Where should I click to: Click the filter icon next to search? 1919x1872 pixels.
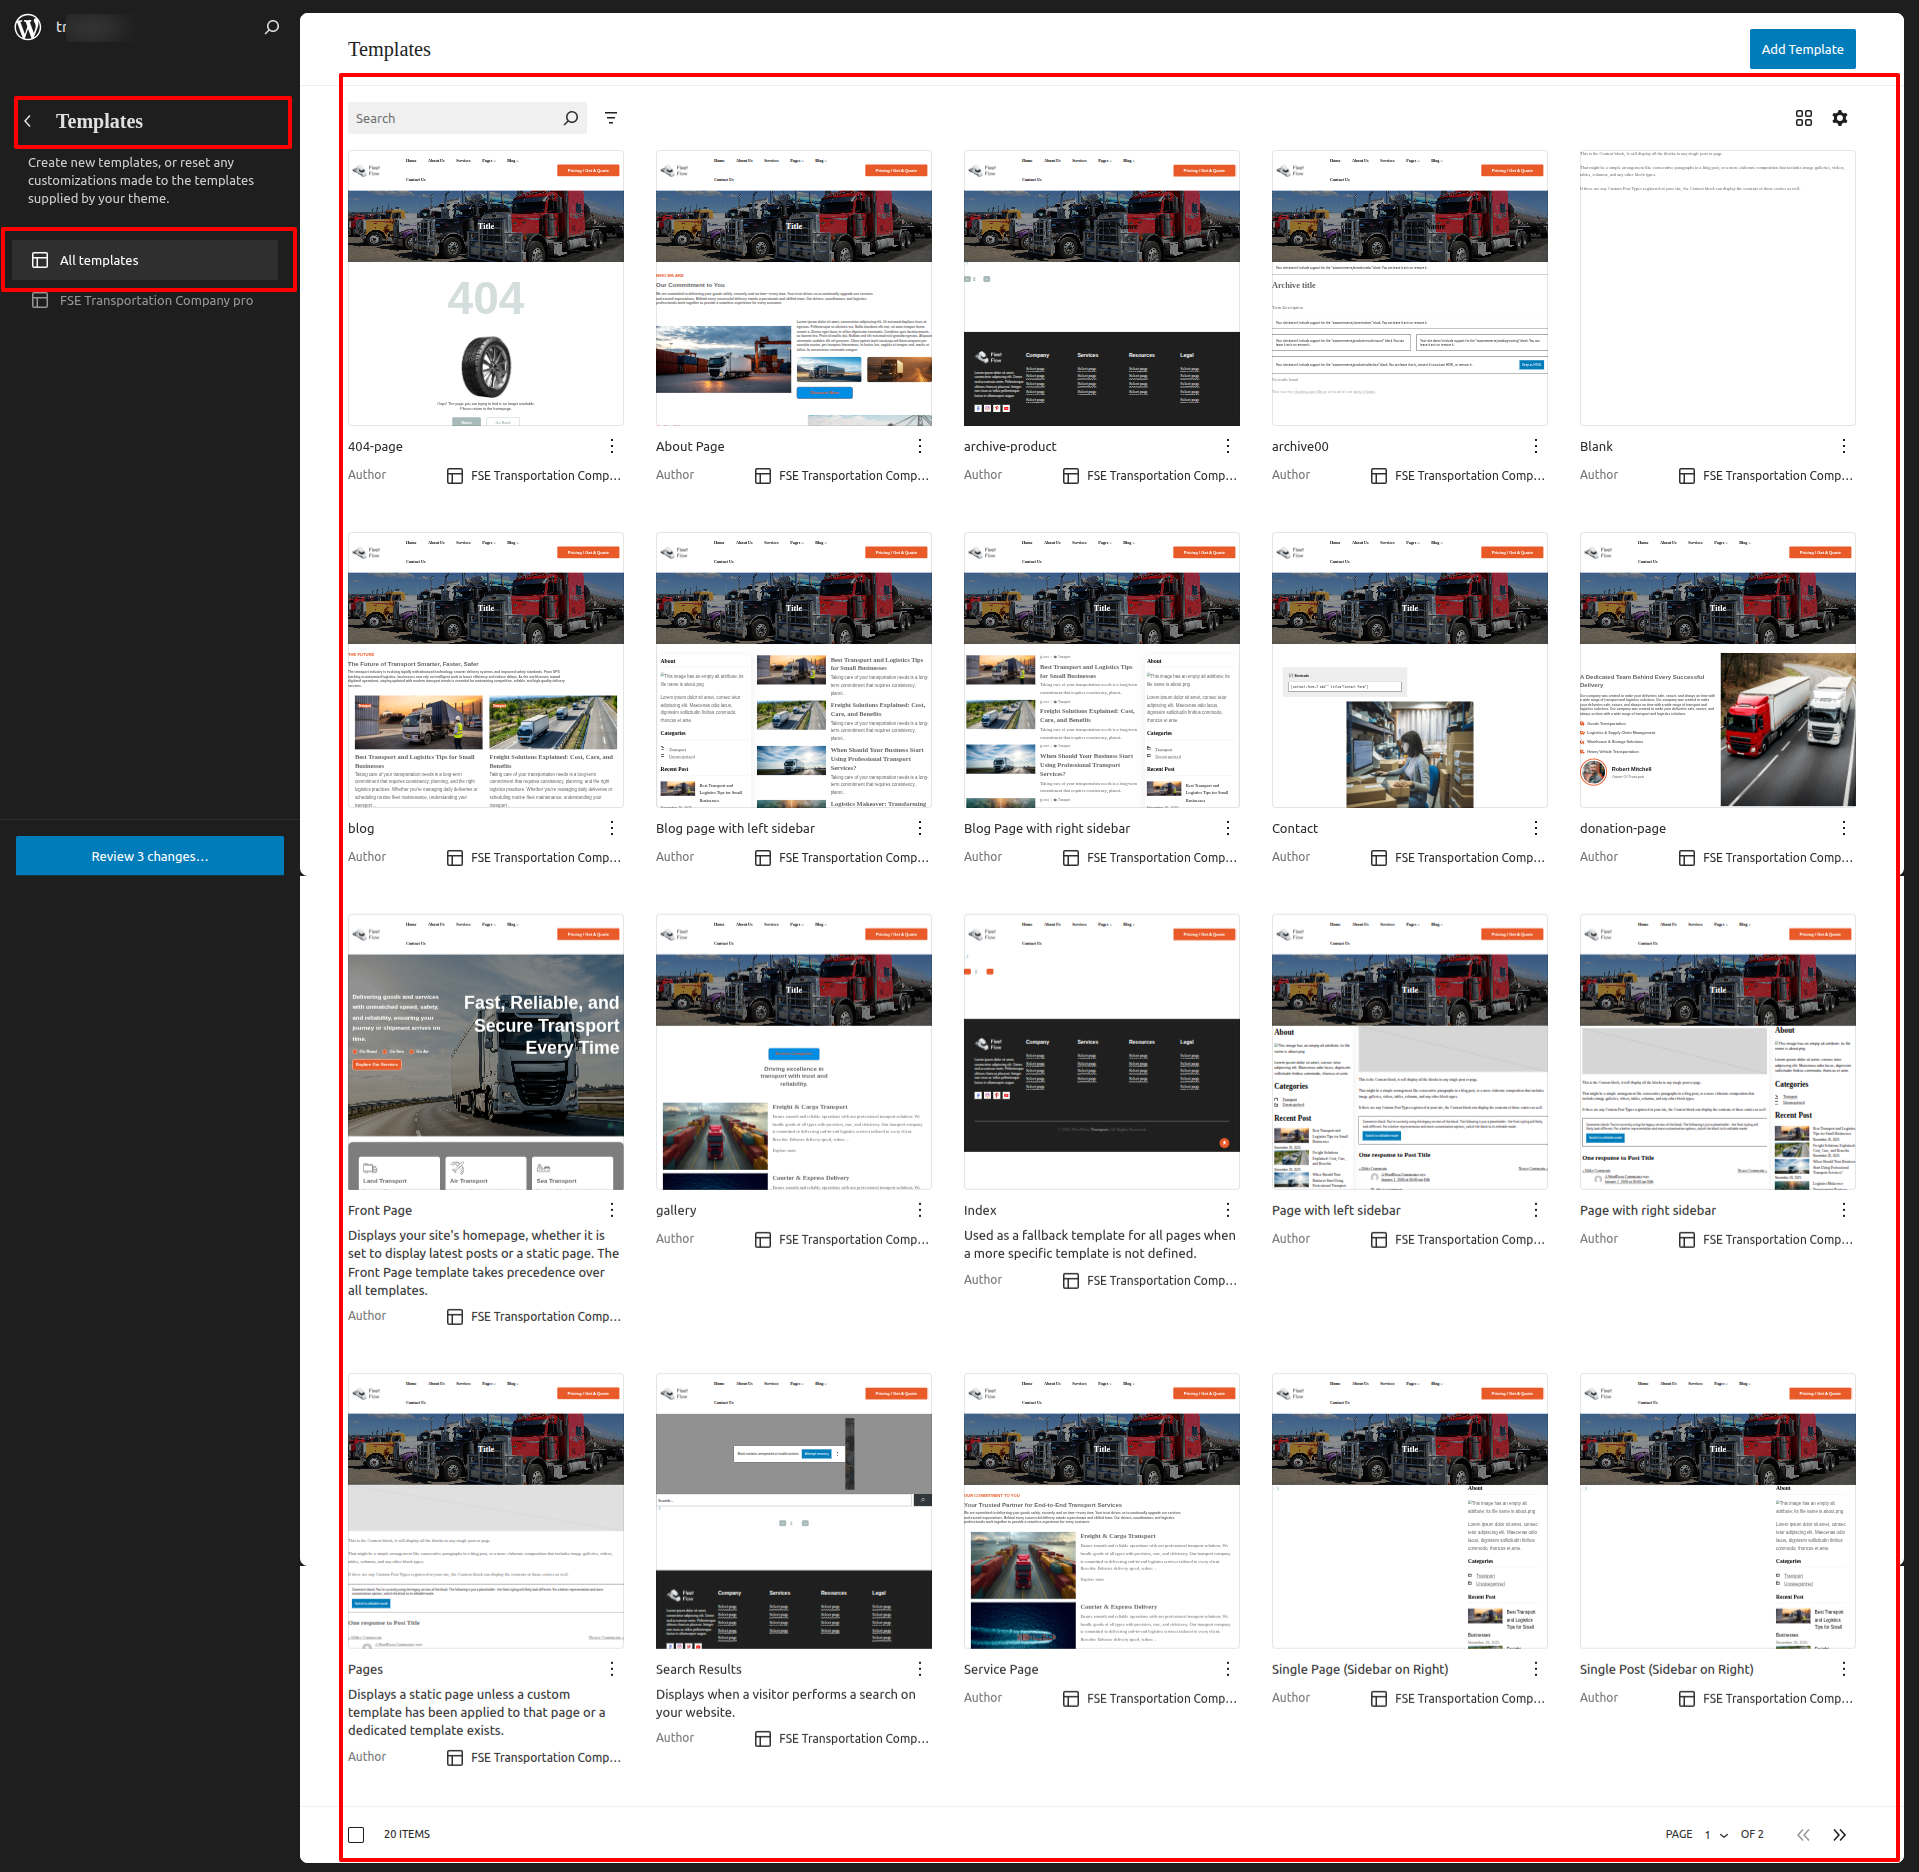tap(611, 118)
